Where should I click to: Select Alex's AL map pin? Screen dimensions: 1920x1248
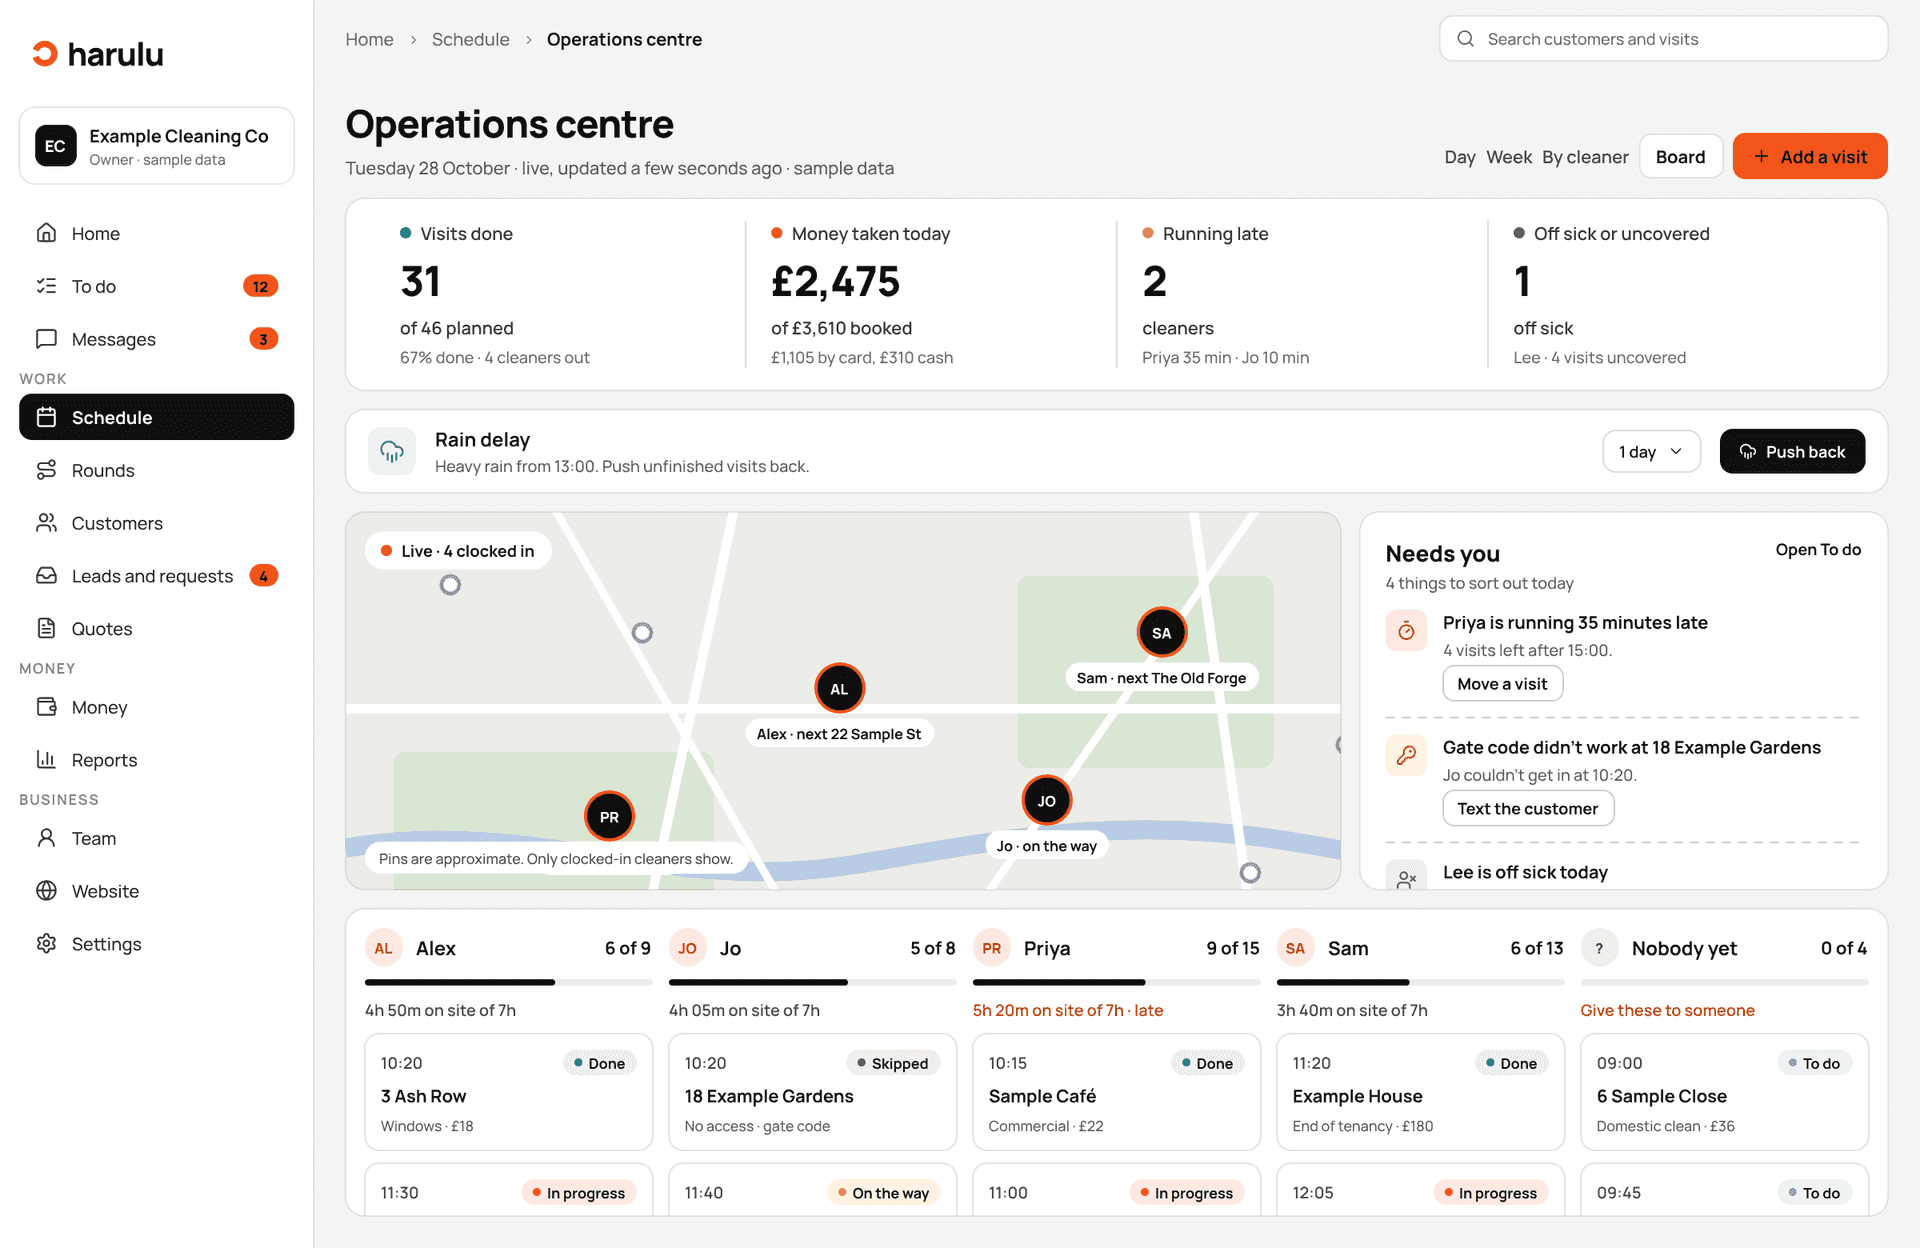(x=839, y=688)
